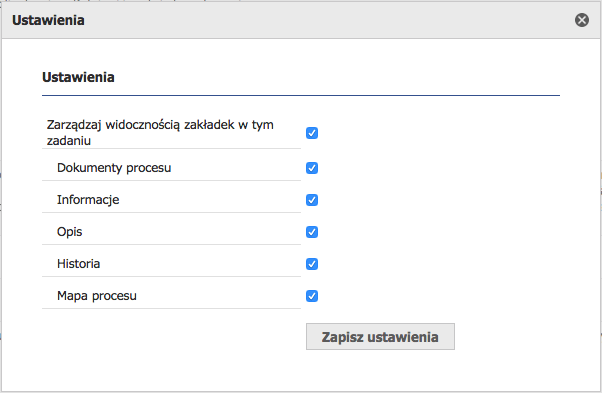This screenshot has height=393, width=602.
Task: Select the Informacje label text
Action: 88,200
